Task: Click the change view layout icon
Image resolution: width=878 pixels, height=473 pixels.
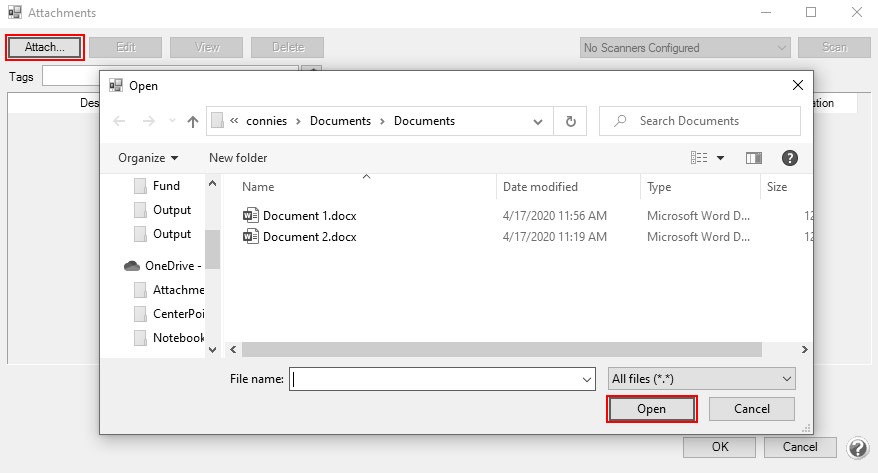Action: point(699,158)
